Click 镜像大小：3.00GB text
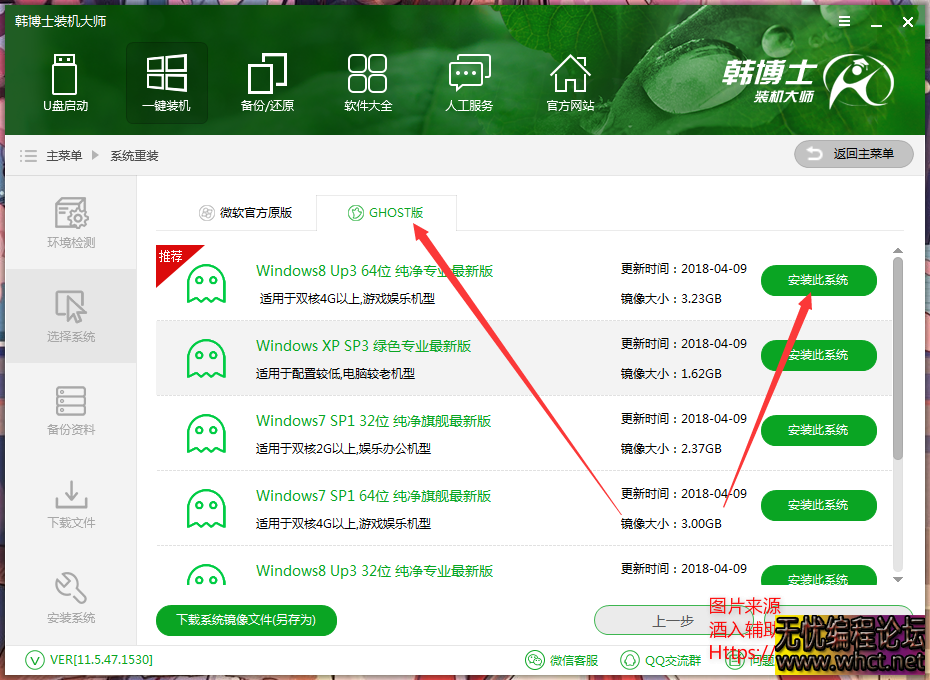 tap(671, 523)
